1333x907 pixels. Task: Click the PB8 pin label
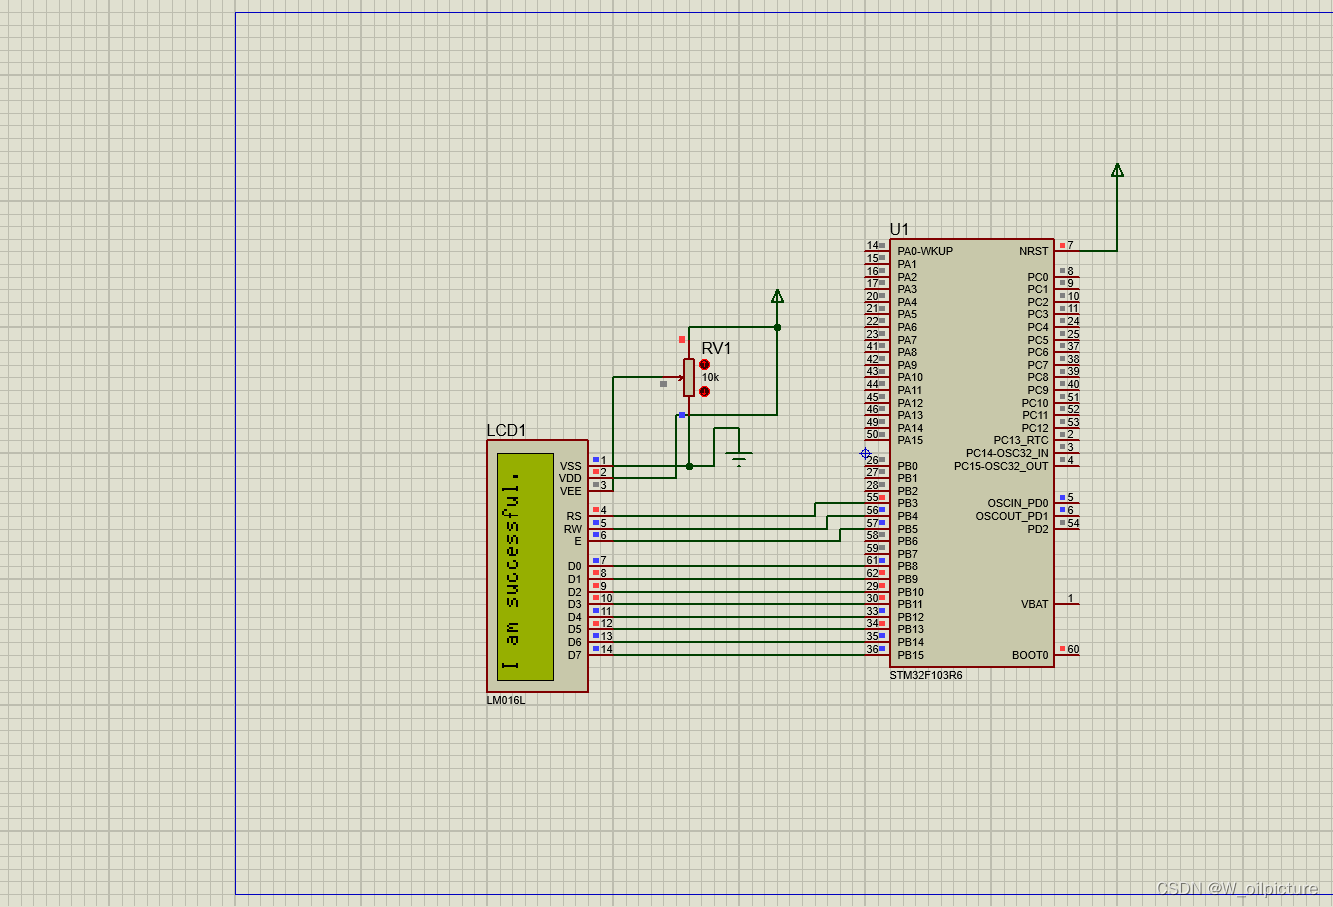click(x=907, y=566)
